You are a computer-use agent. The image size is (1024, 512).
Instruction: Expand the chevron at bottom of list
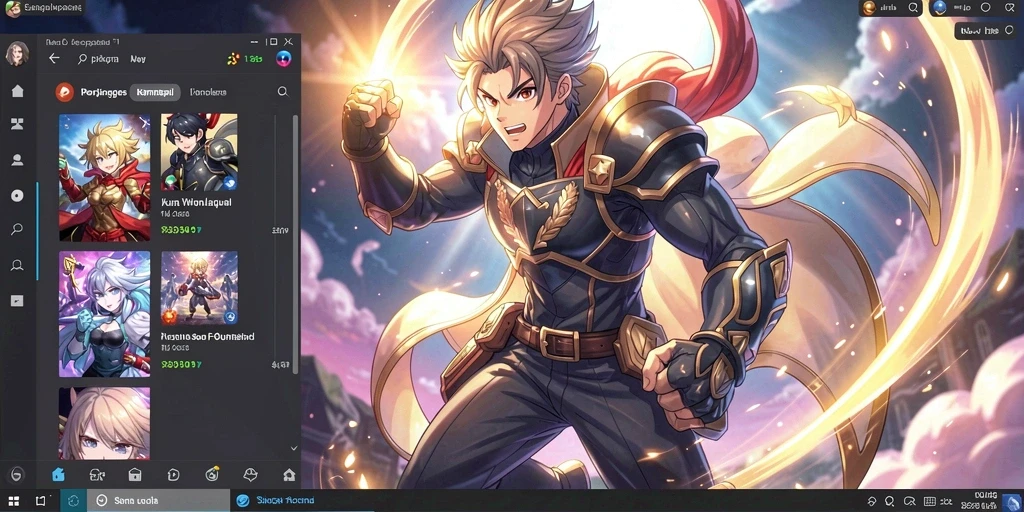pos(294,449)
